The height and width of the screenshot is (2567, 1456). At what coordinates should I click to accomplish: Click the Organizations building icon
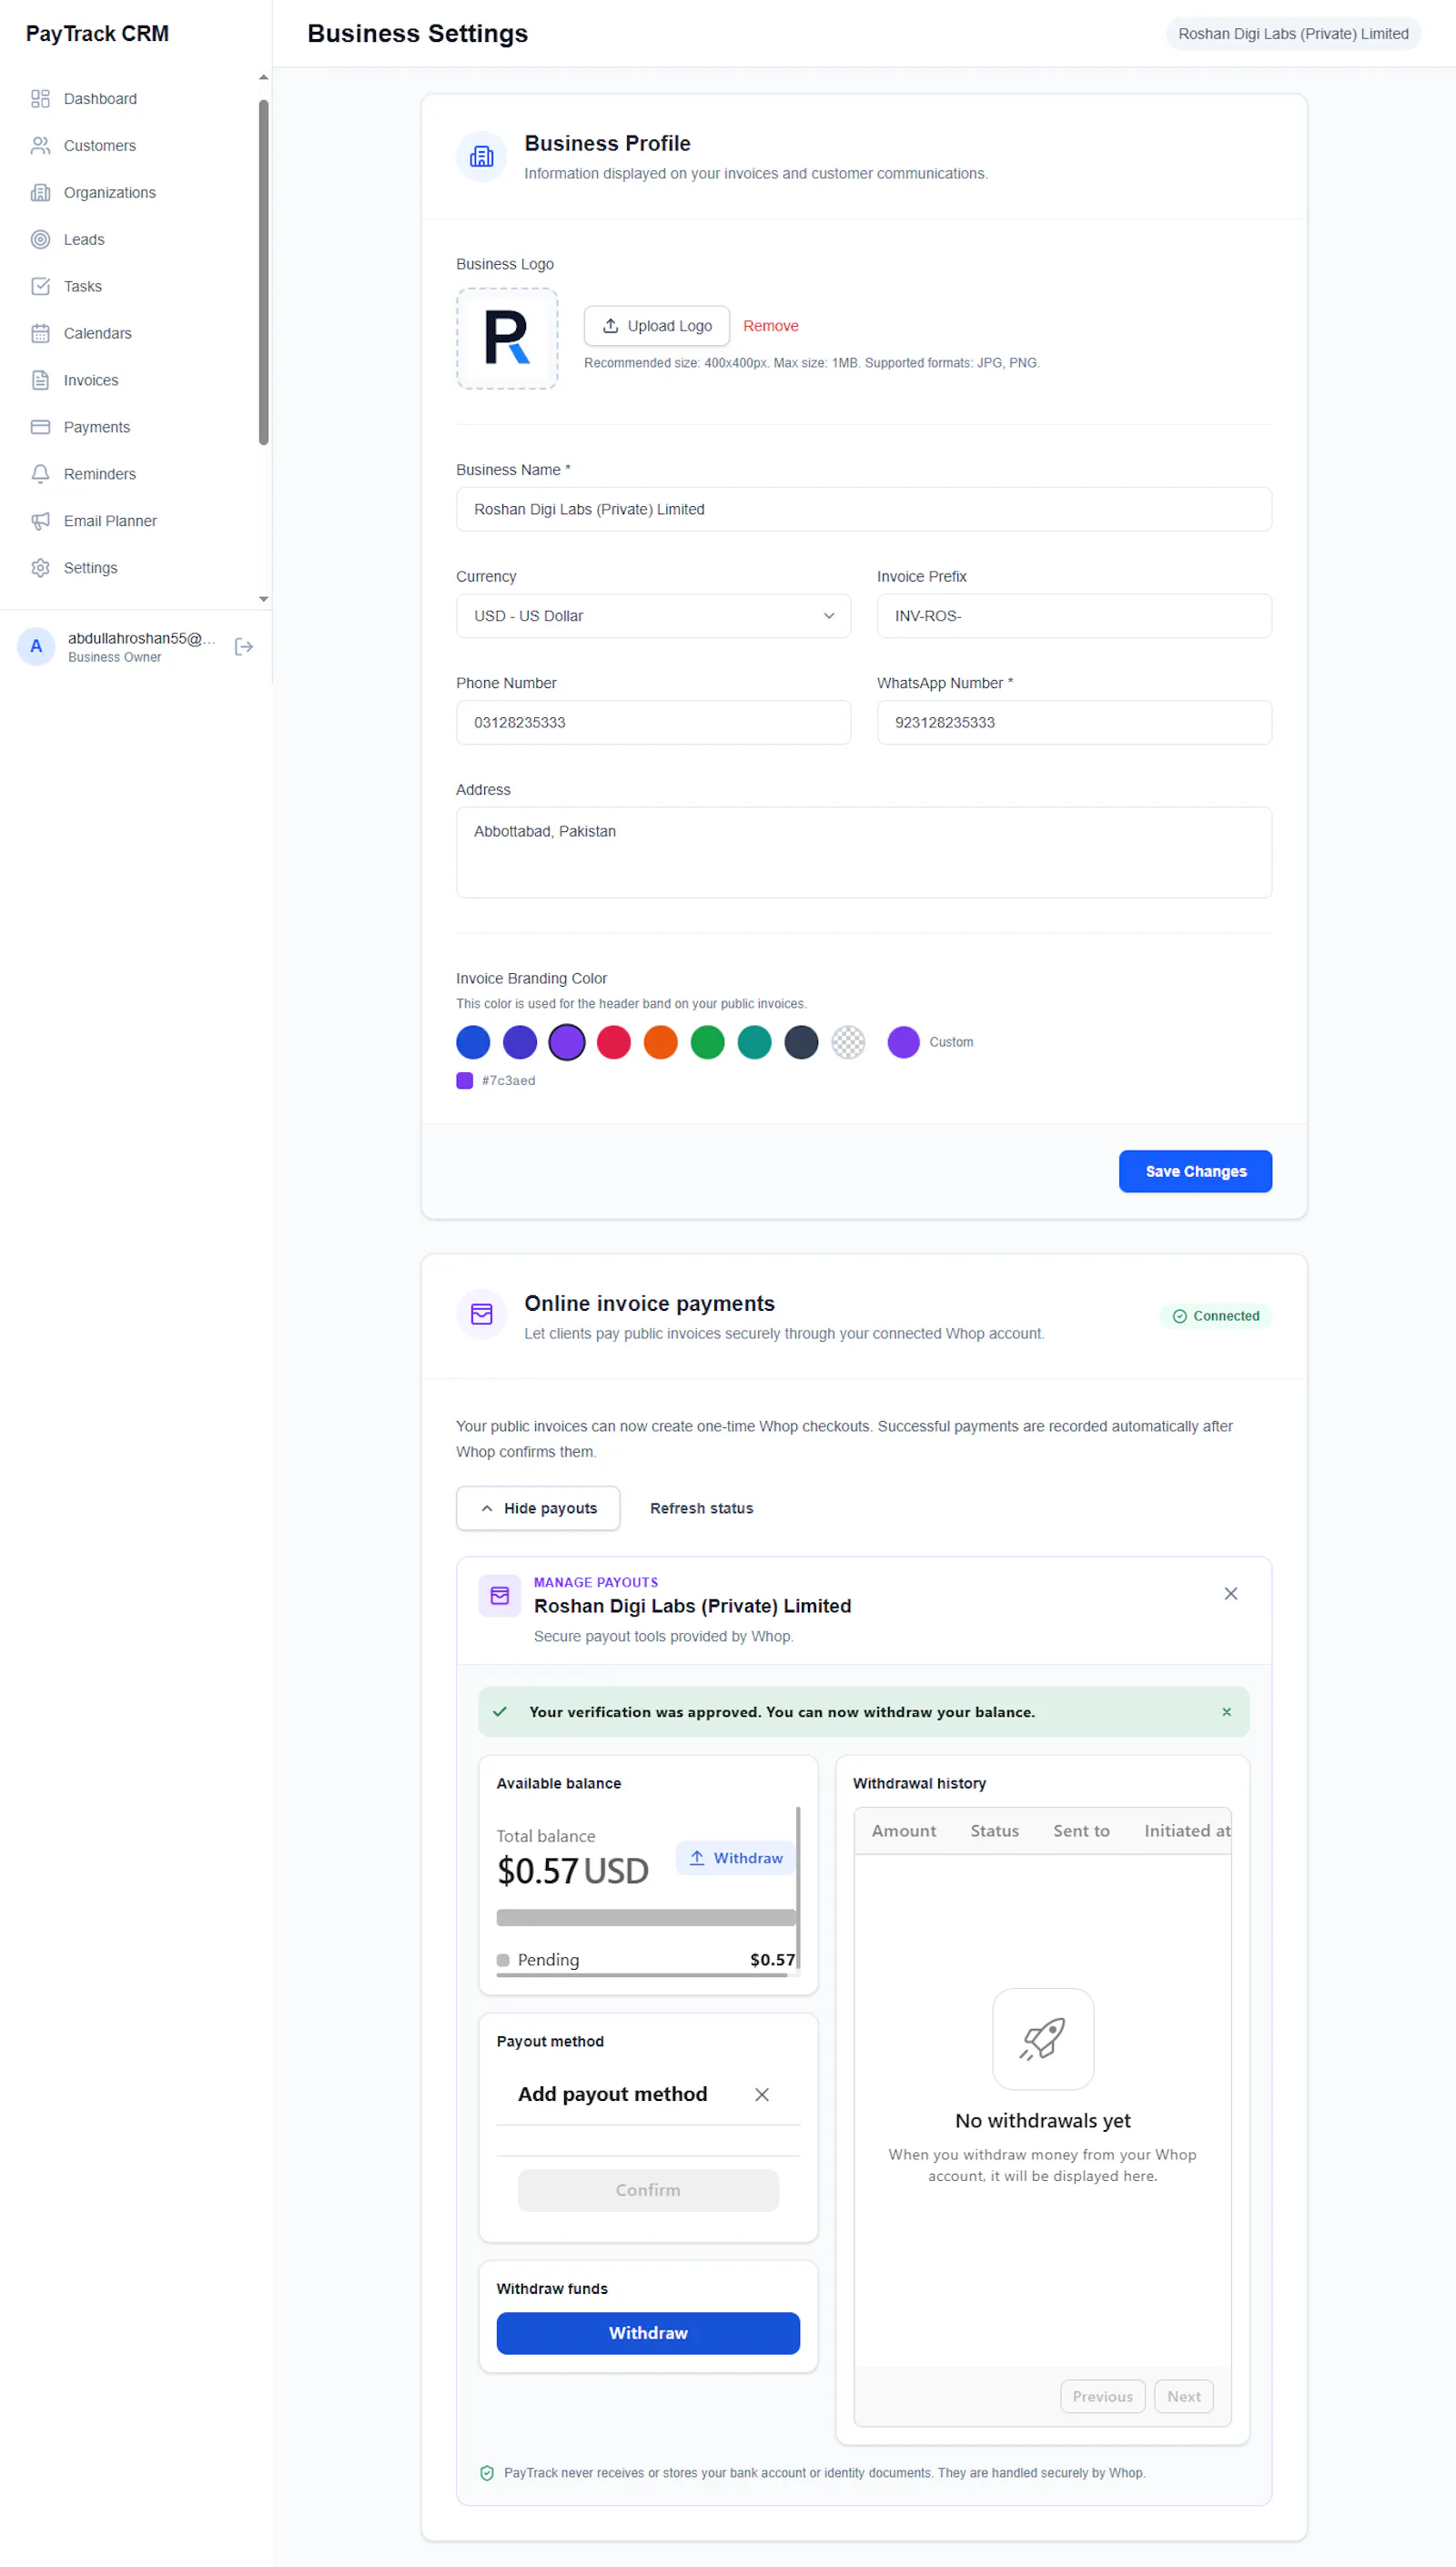tap(40, 192)
